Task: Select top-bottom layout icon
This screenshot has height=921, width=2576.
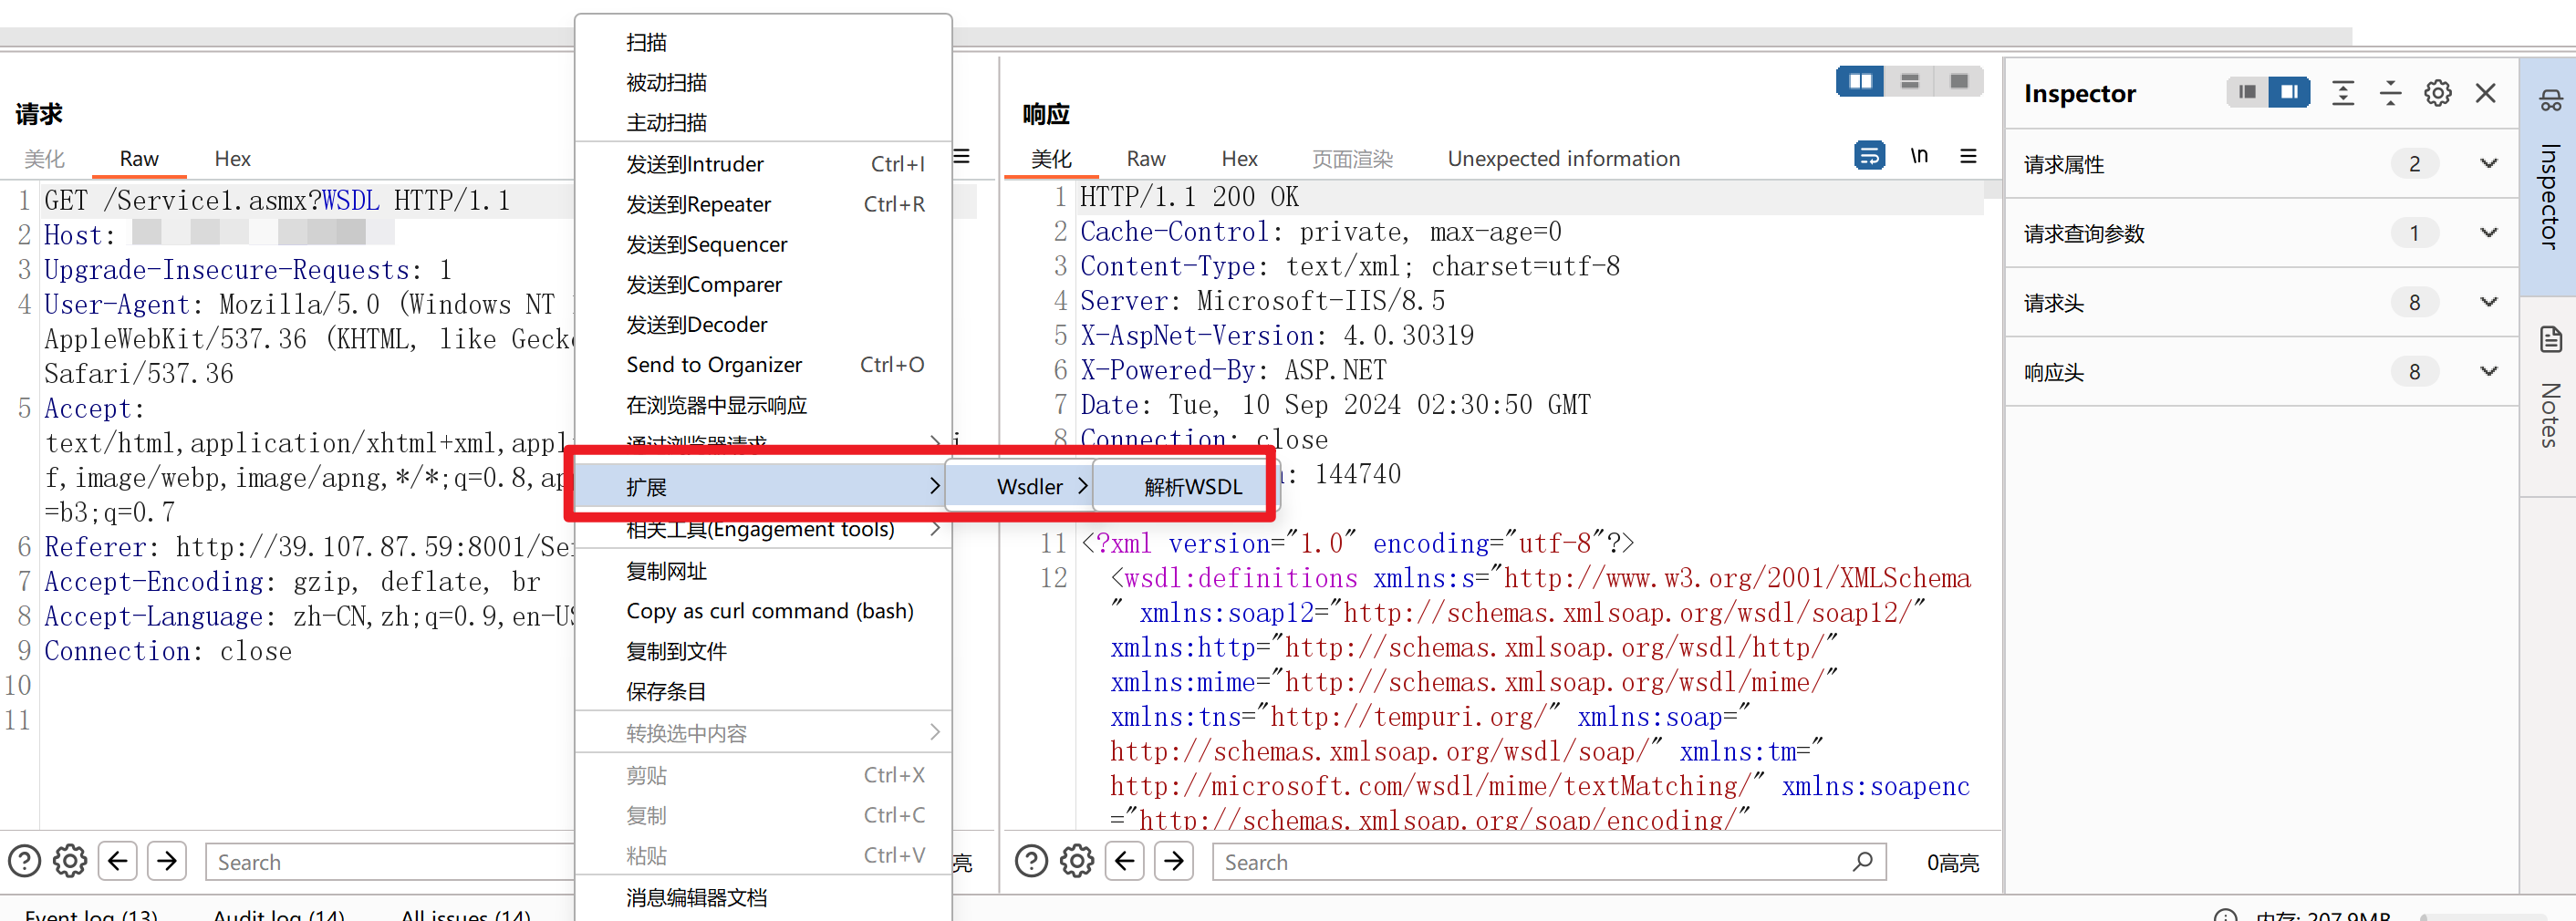Action: pos(1909,81)
